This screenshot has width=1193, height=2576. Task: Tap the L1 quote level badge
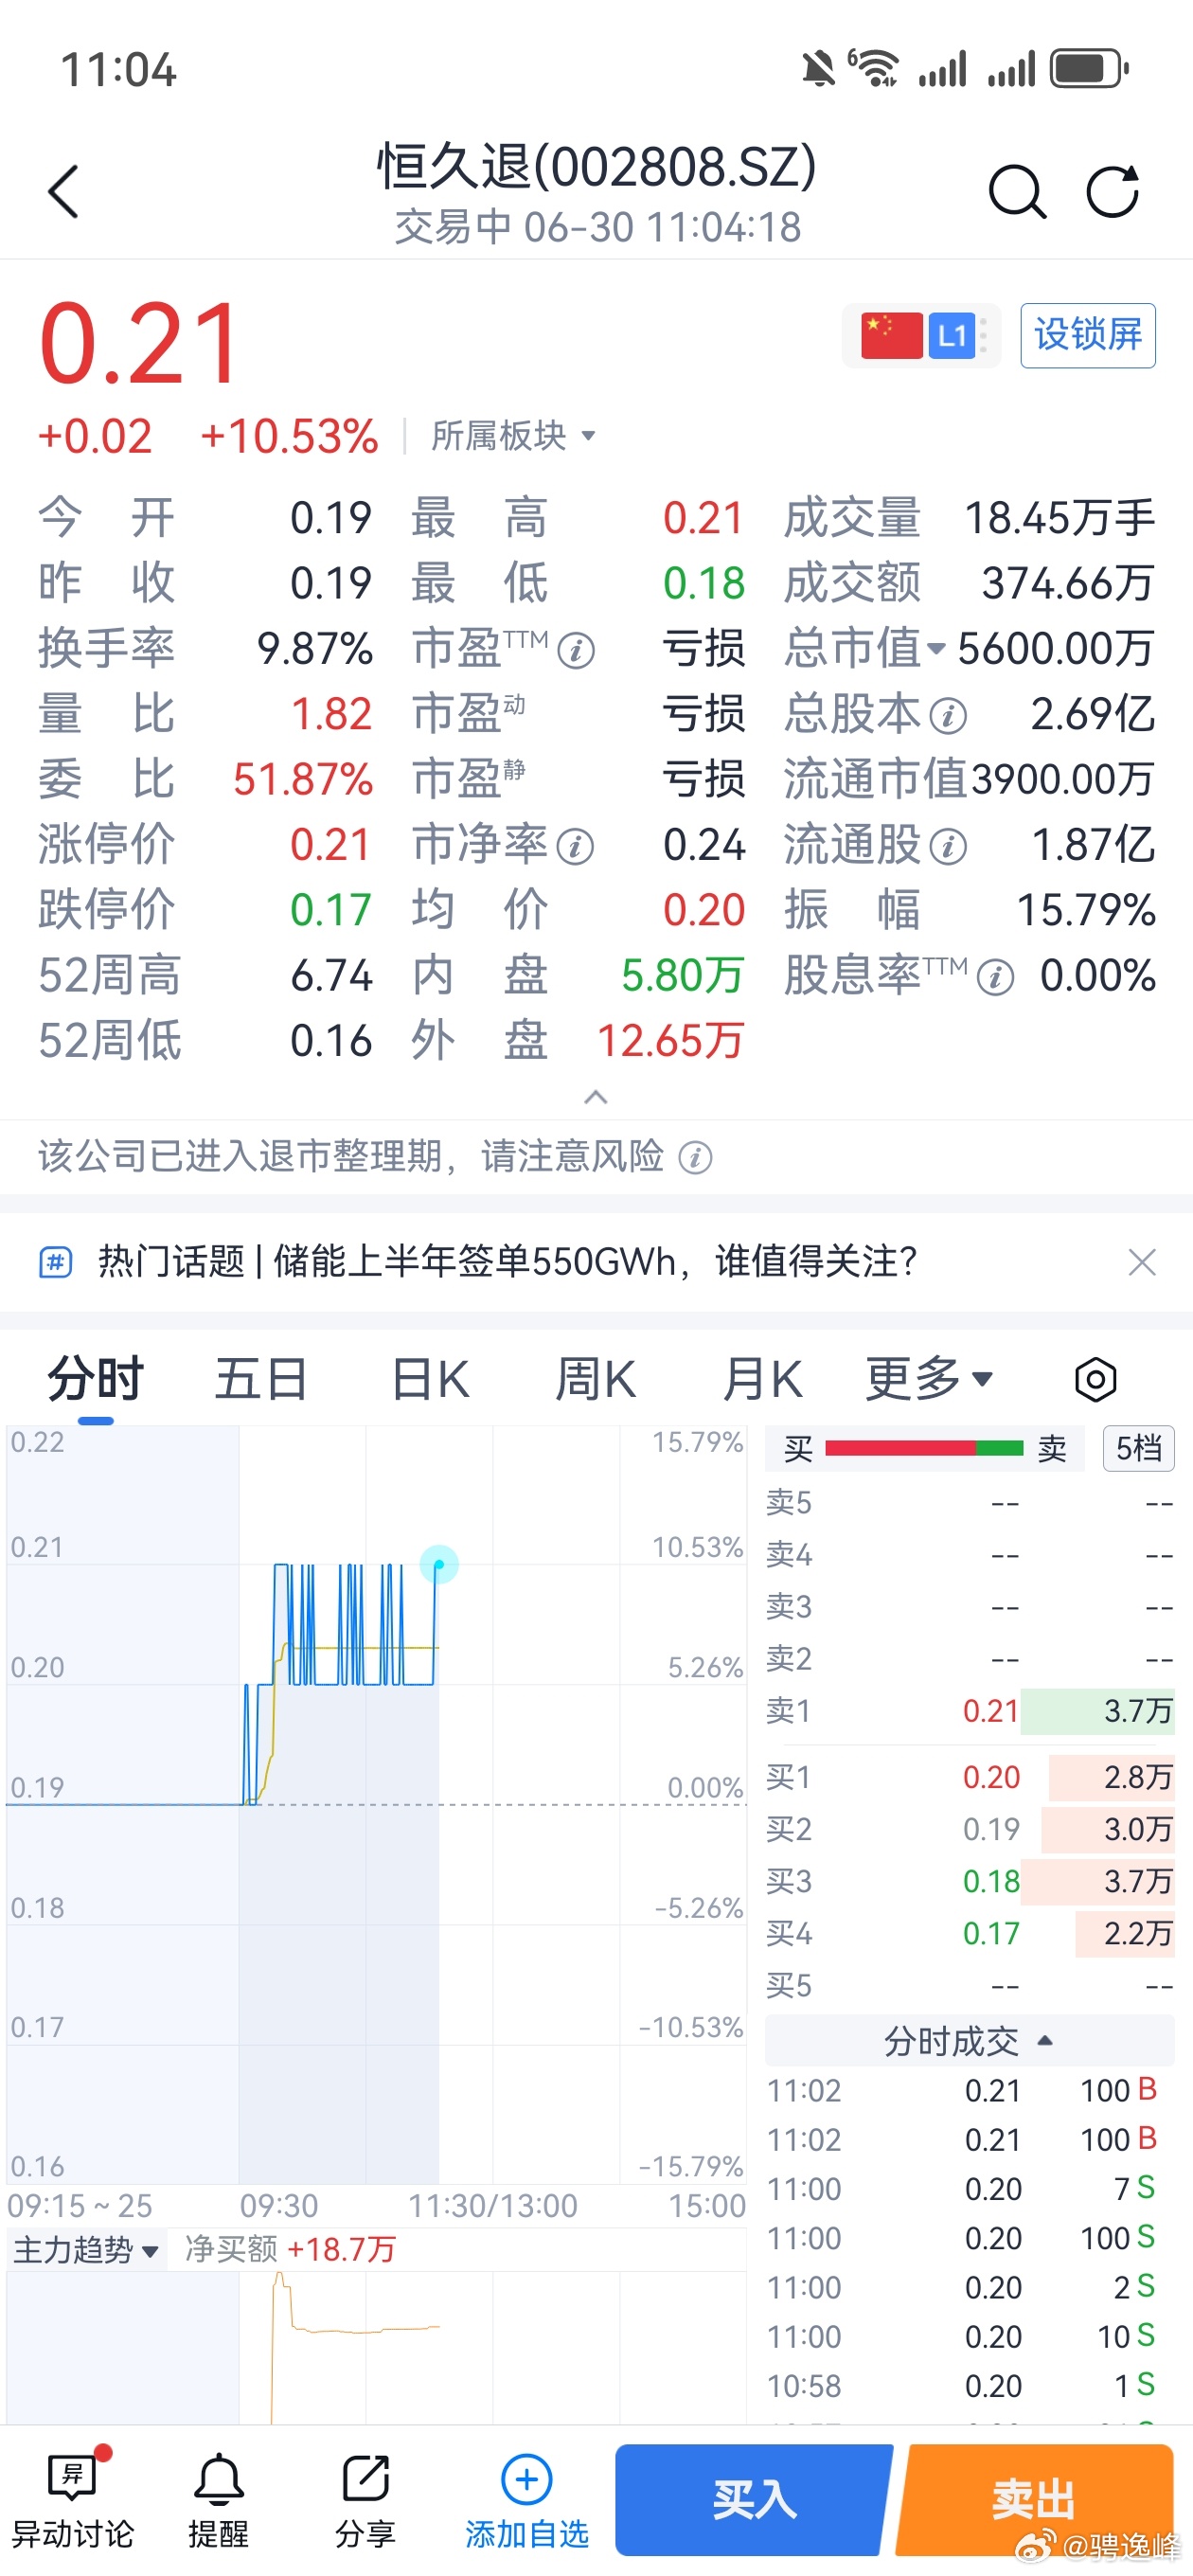(x=952, y=335)
